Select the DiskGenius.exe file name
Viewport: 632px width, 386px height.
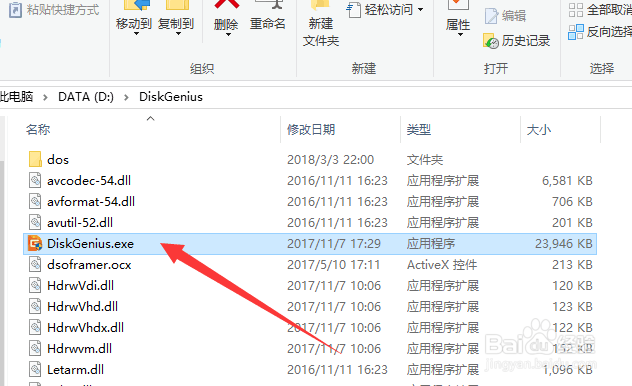[x=90, y=243]
